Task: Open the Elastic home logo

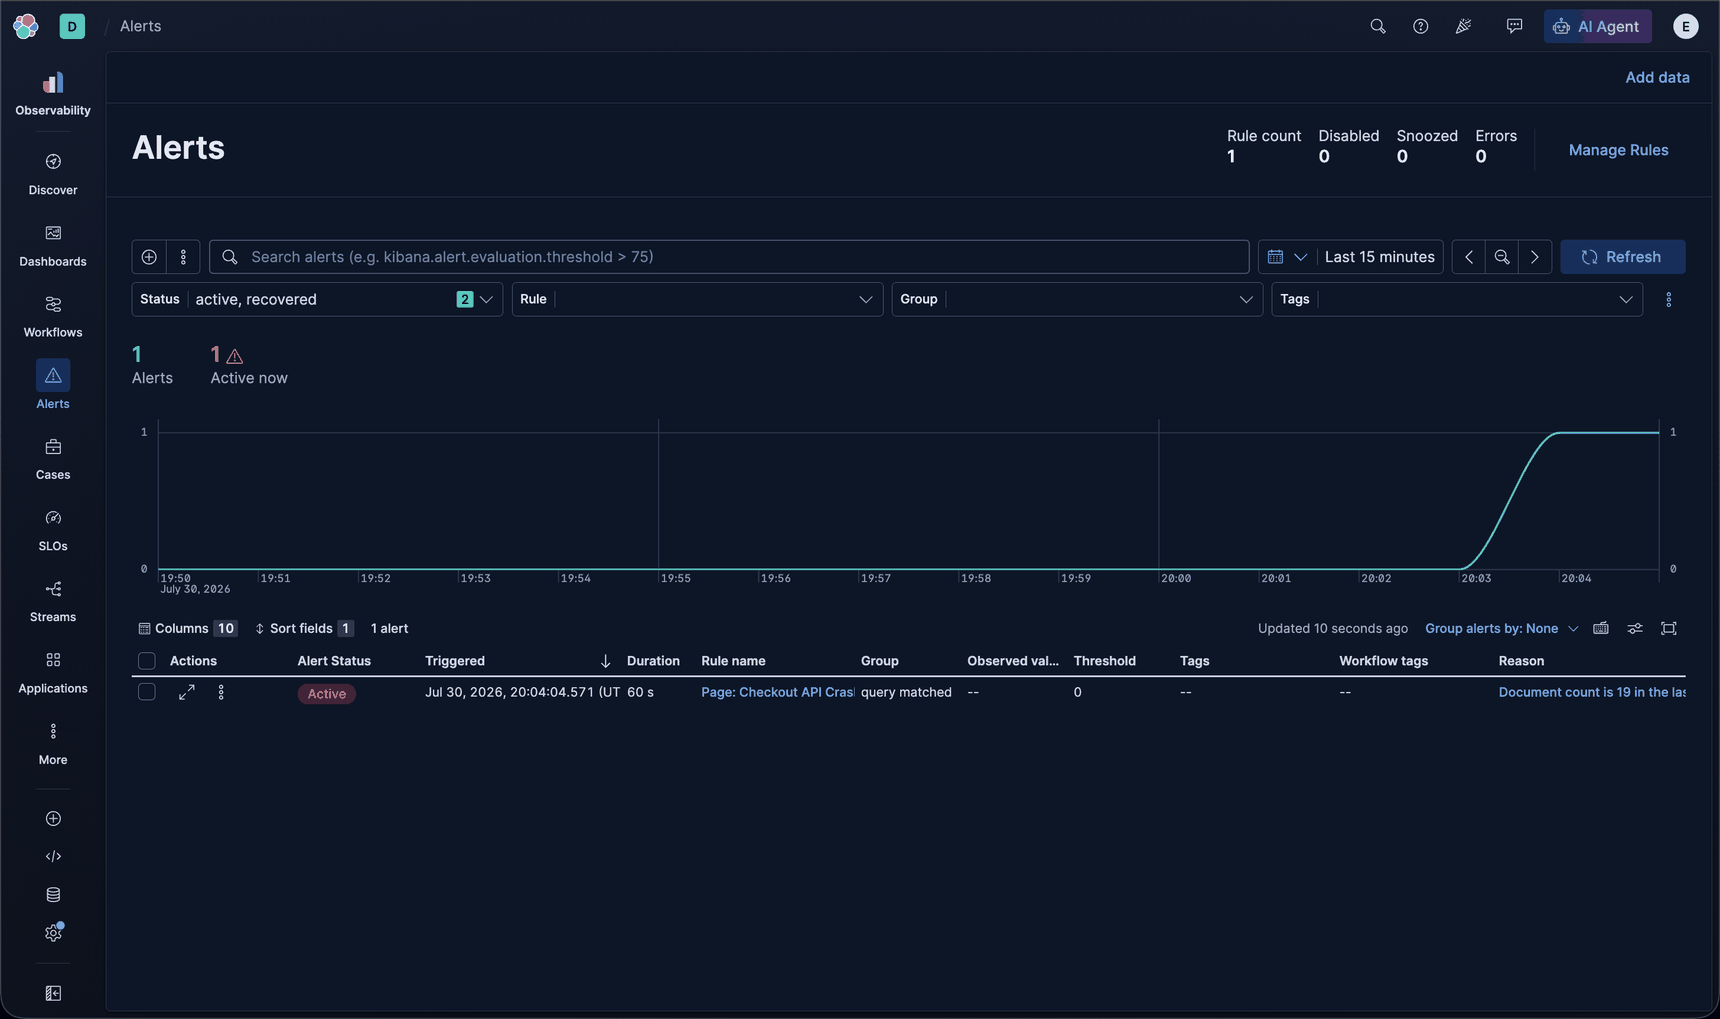Action: pos(26,26)
